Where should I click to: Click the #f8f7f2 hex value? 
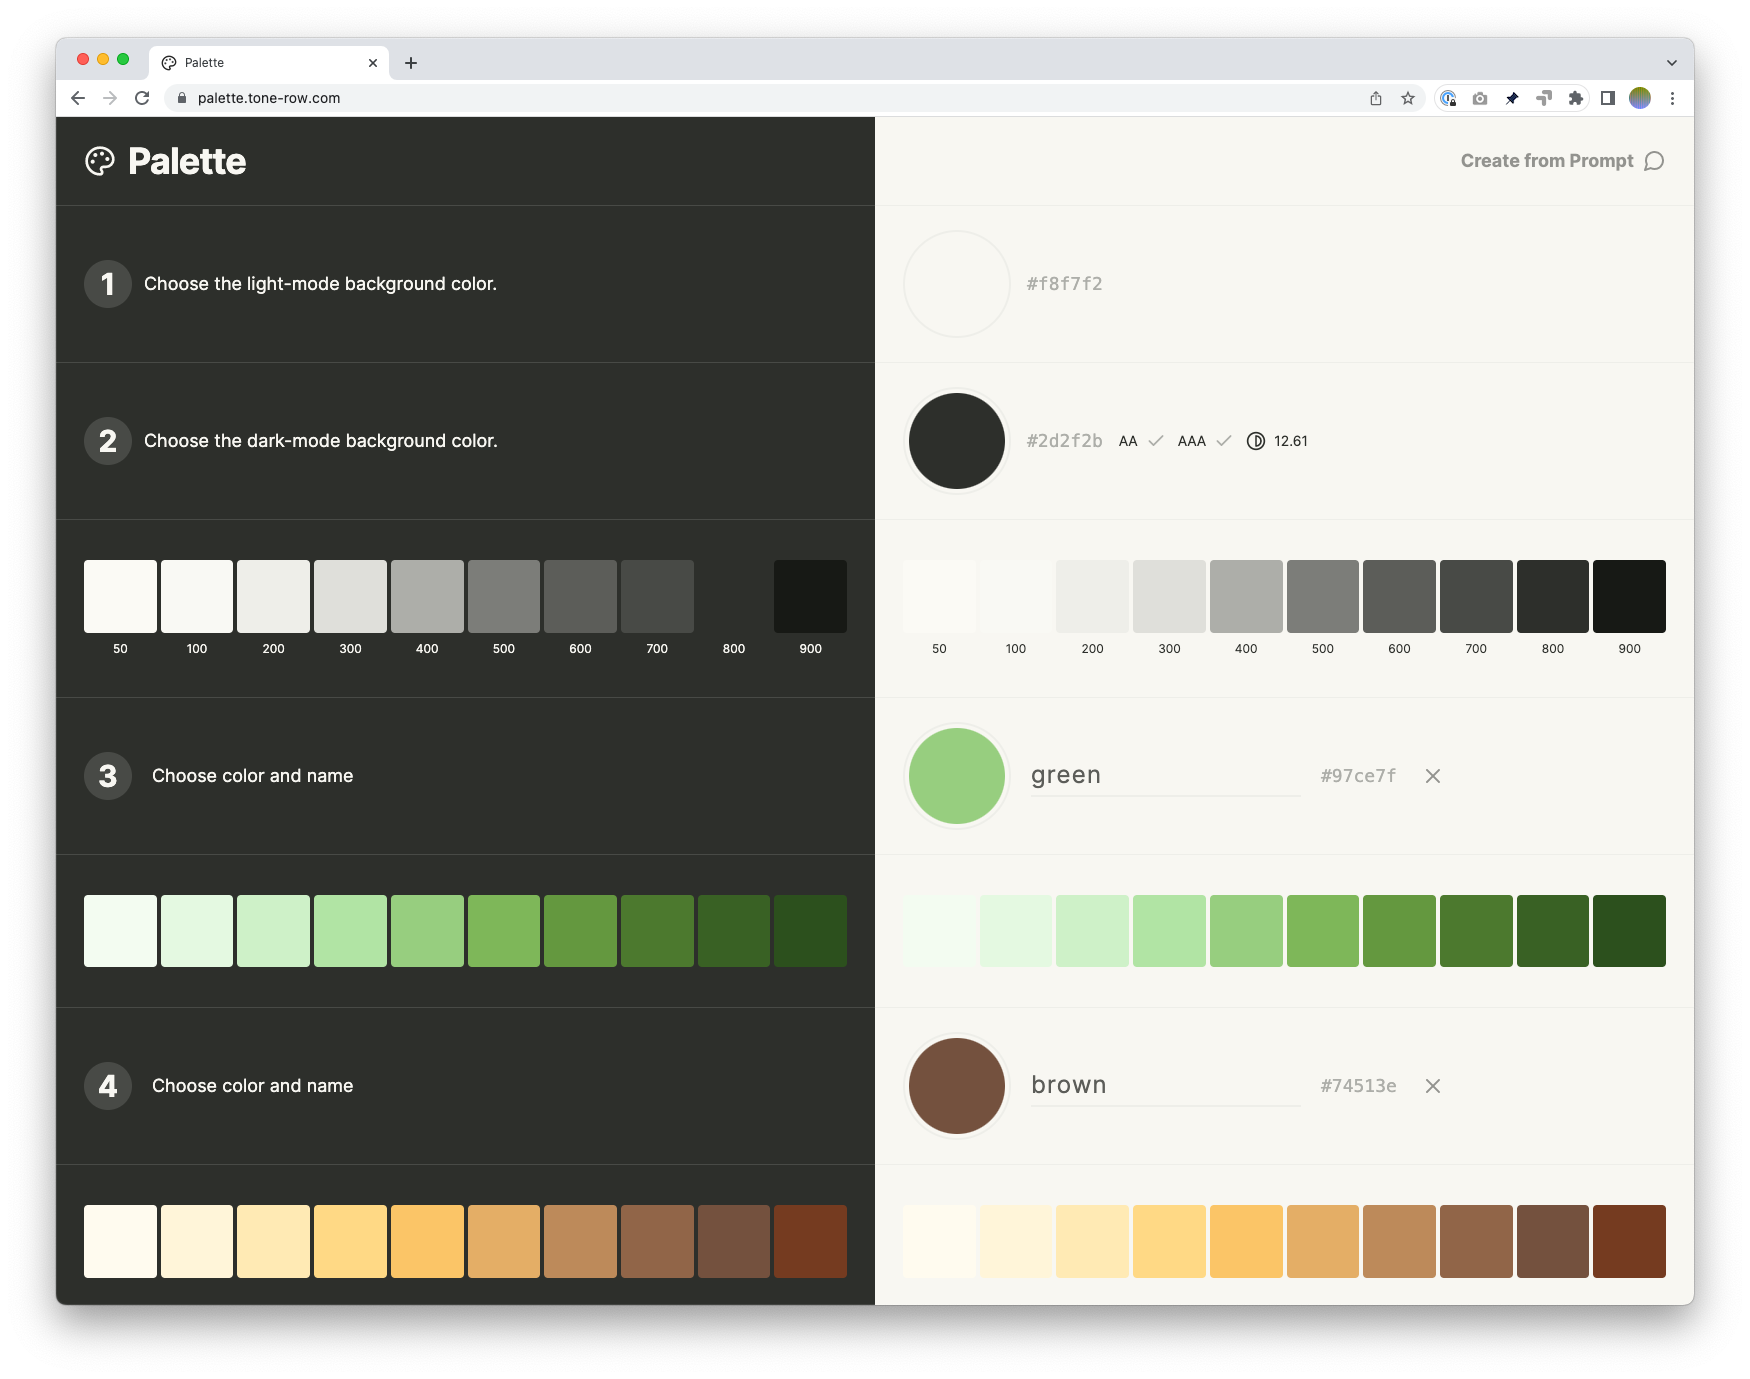pos(1064,284)
